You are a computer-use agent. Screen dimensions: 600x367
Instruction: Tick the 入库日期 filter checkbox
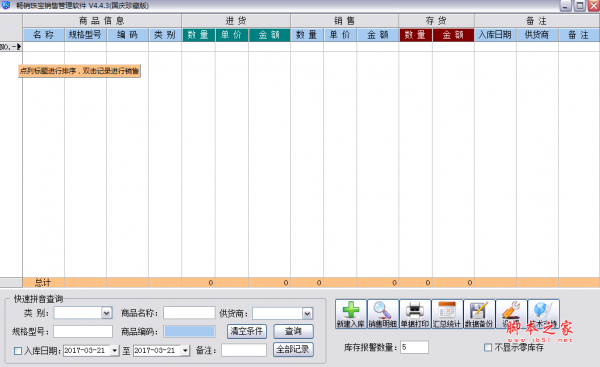click(18, 351)
